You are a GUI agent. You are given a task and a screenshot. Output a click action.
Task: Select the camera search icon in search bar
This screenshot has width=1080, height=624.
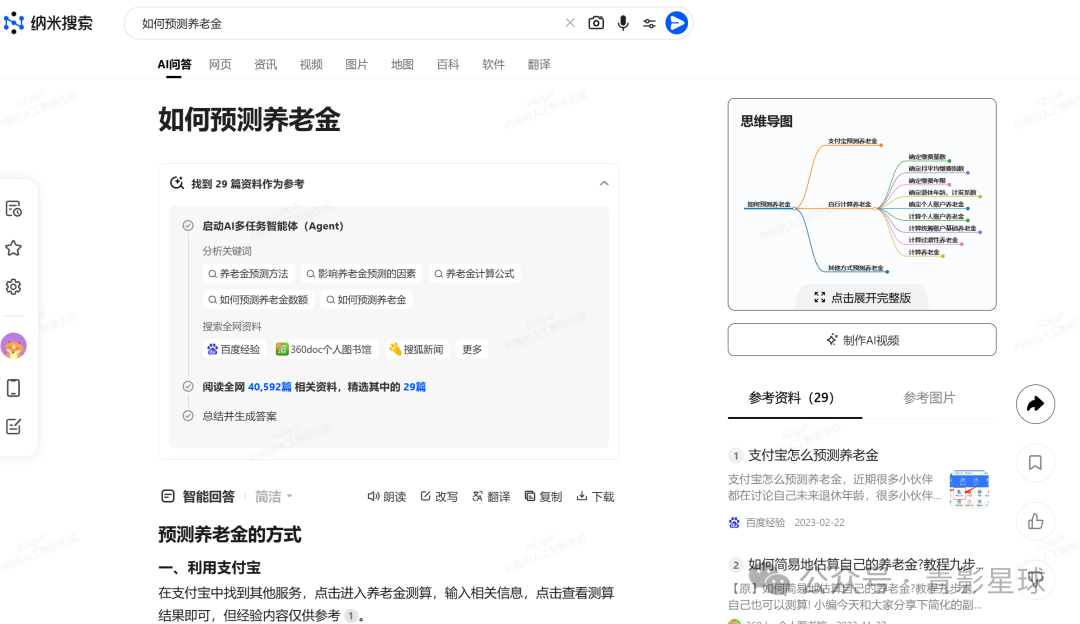pos(596,23)
